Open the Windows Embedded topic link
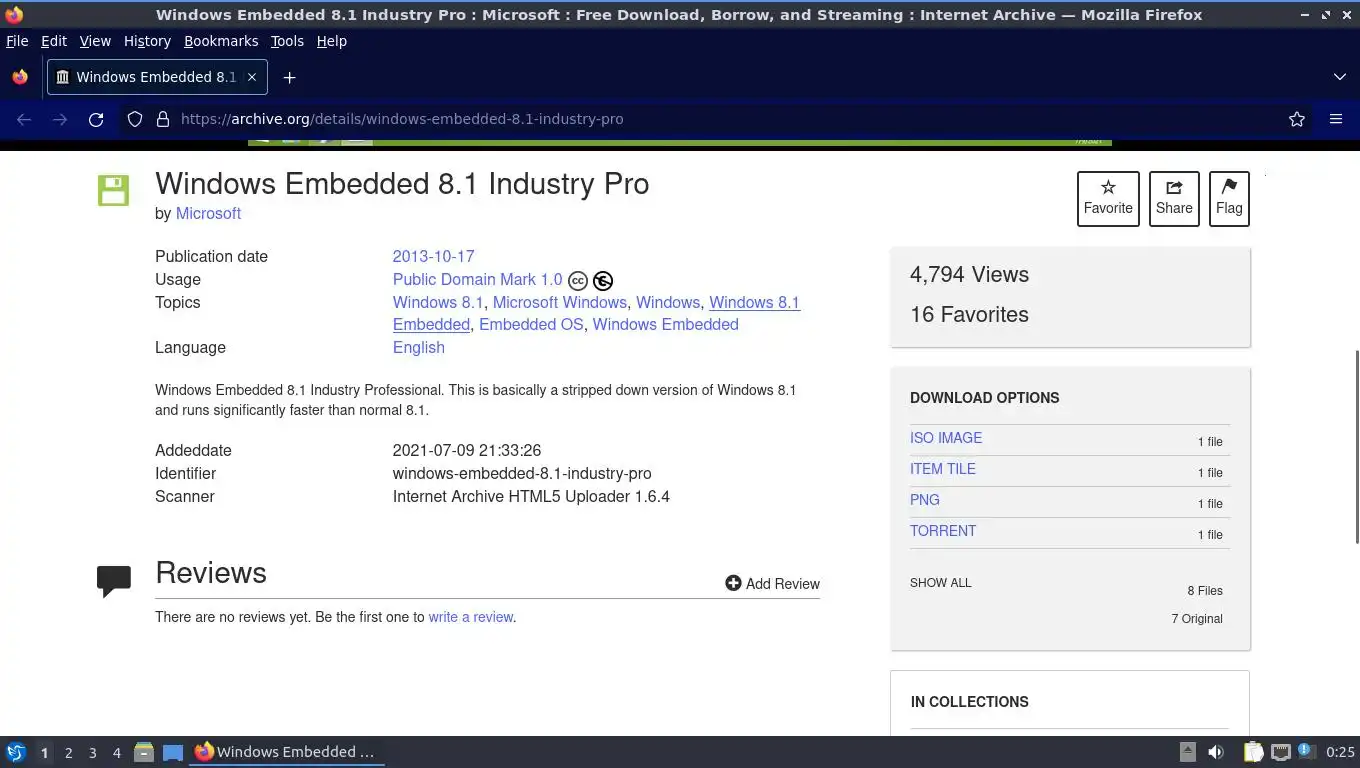 665,324
